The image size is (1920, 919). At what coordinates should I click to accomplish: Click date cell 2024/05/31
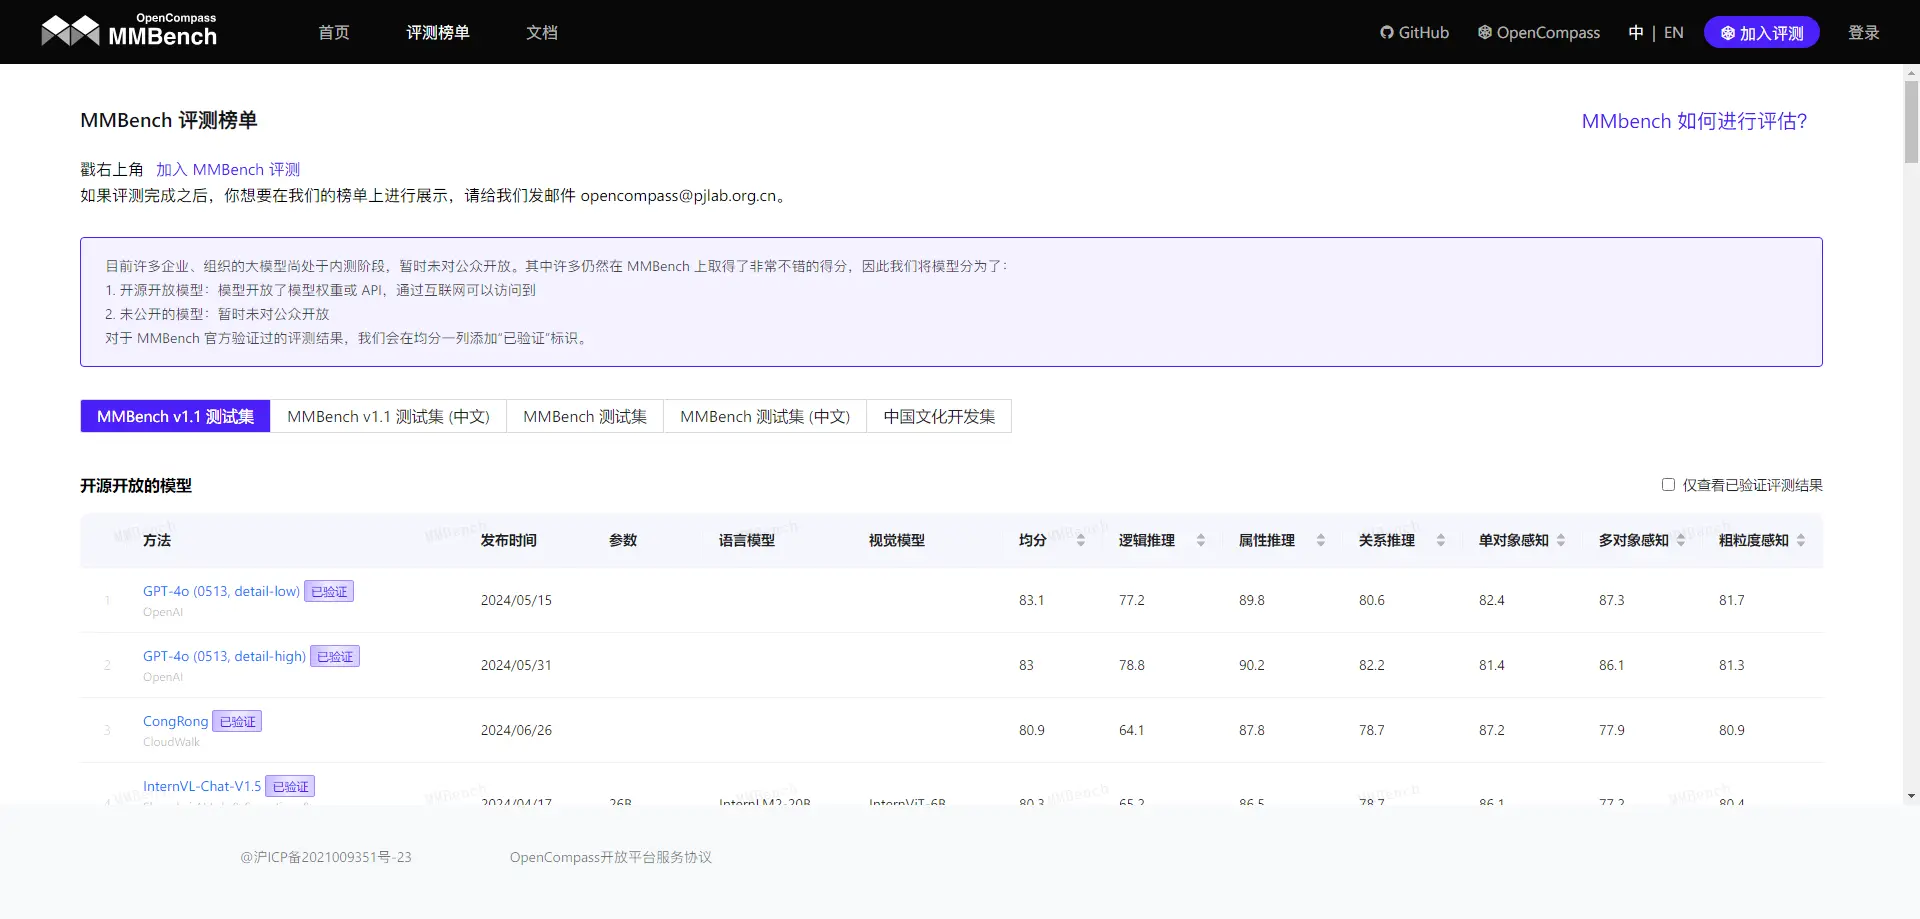[x=516, y=665]
